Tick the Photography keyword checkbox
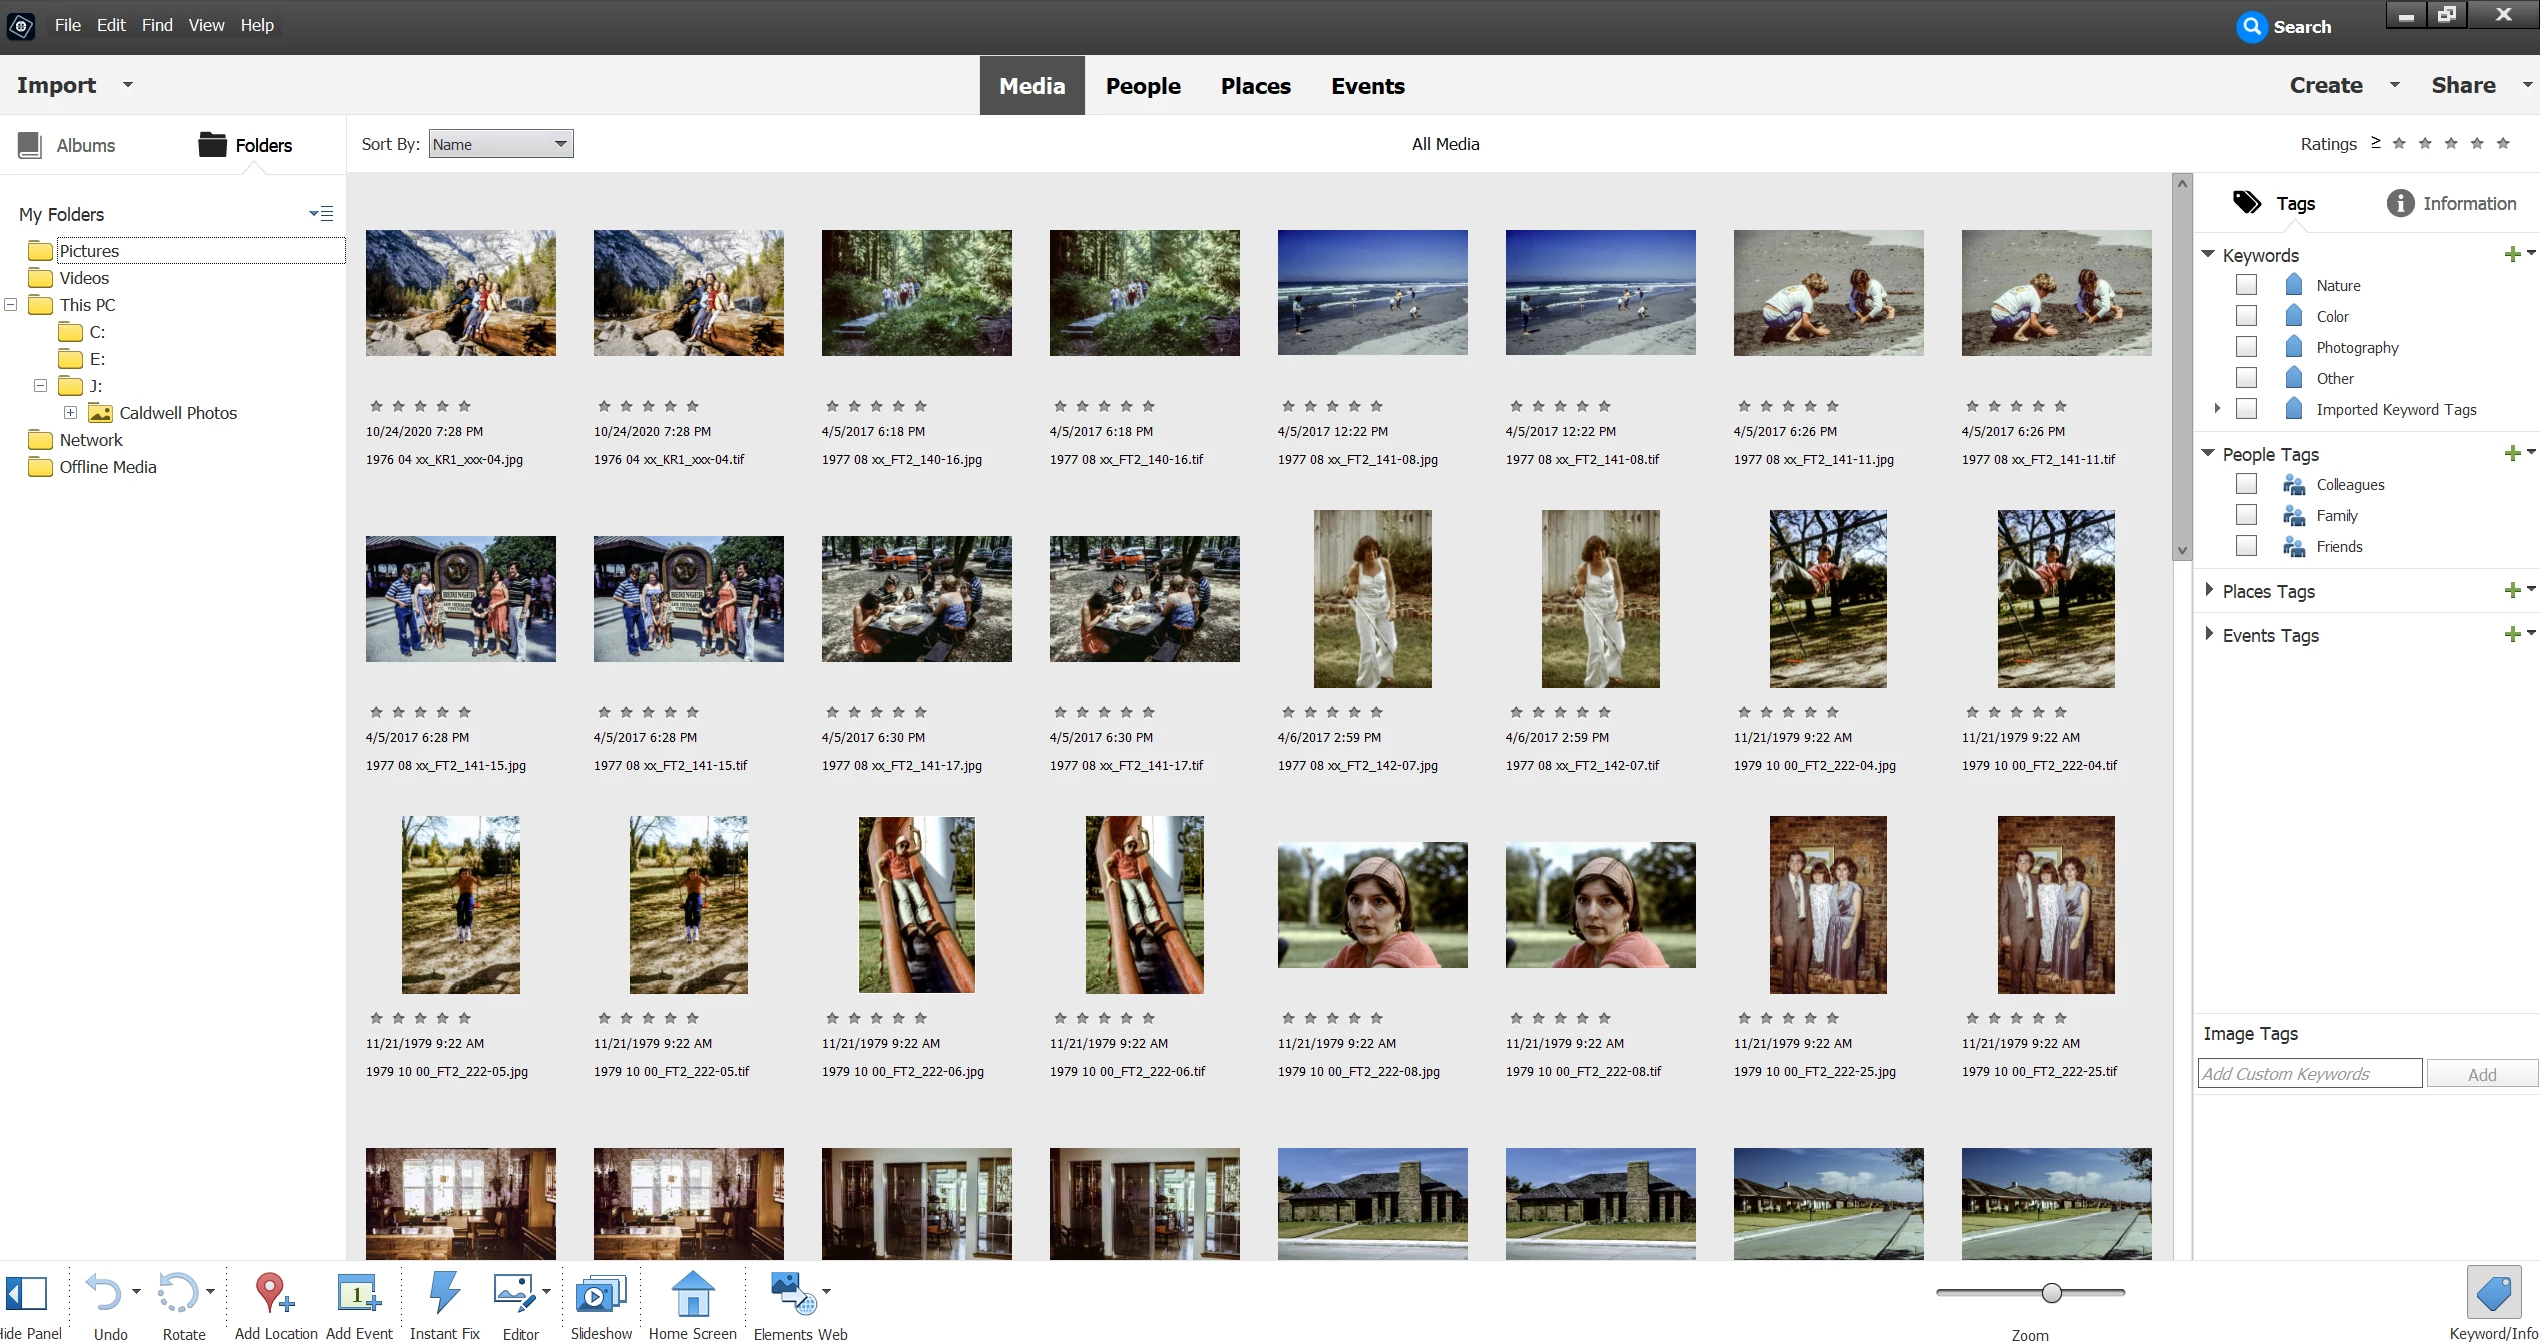 click(2246, 347)
